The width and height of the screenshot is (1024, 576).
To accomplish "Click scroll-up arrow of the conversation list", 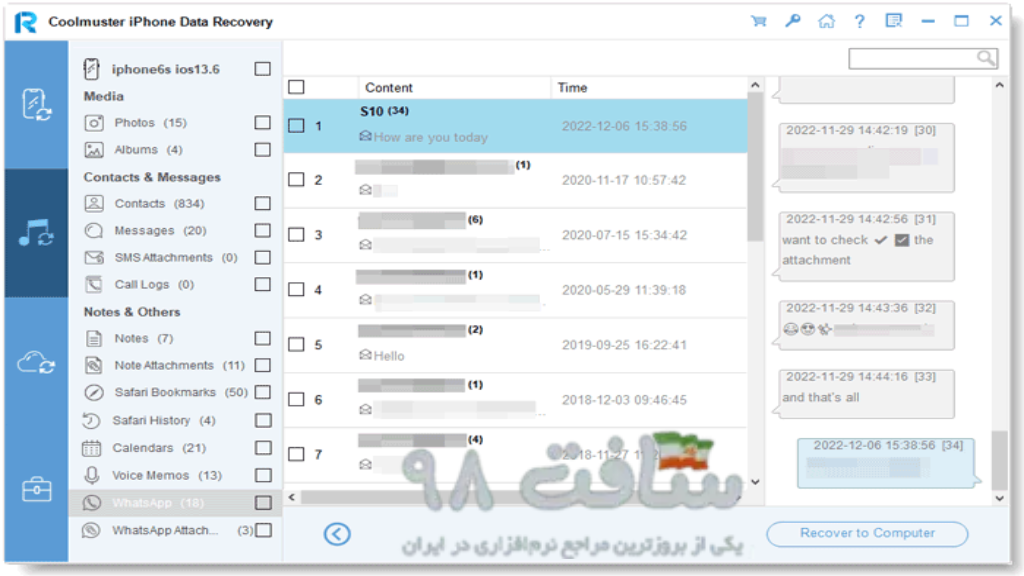I will pyautogui.click(x=755, y=85).
